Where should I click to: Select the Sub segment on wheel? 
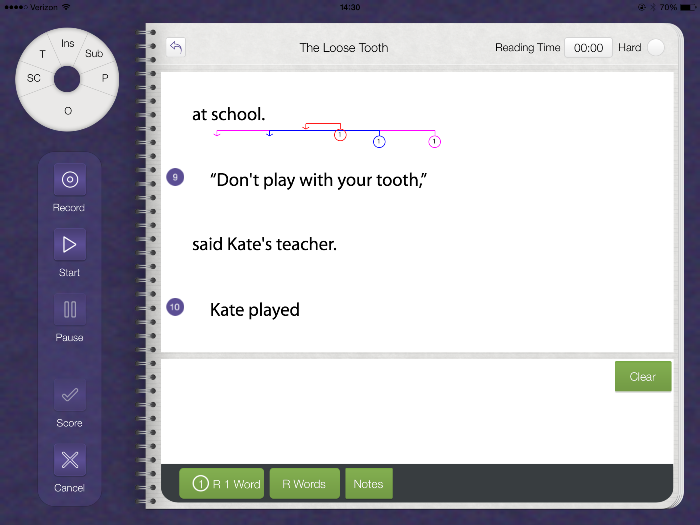[x=94, y=54]
